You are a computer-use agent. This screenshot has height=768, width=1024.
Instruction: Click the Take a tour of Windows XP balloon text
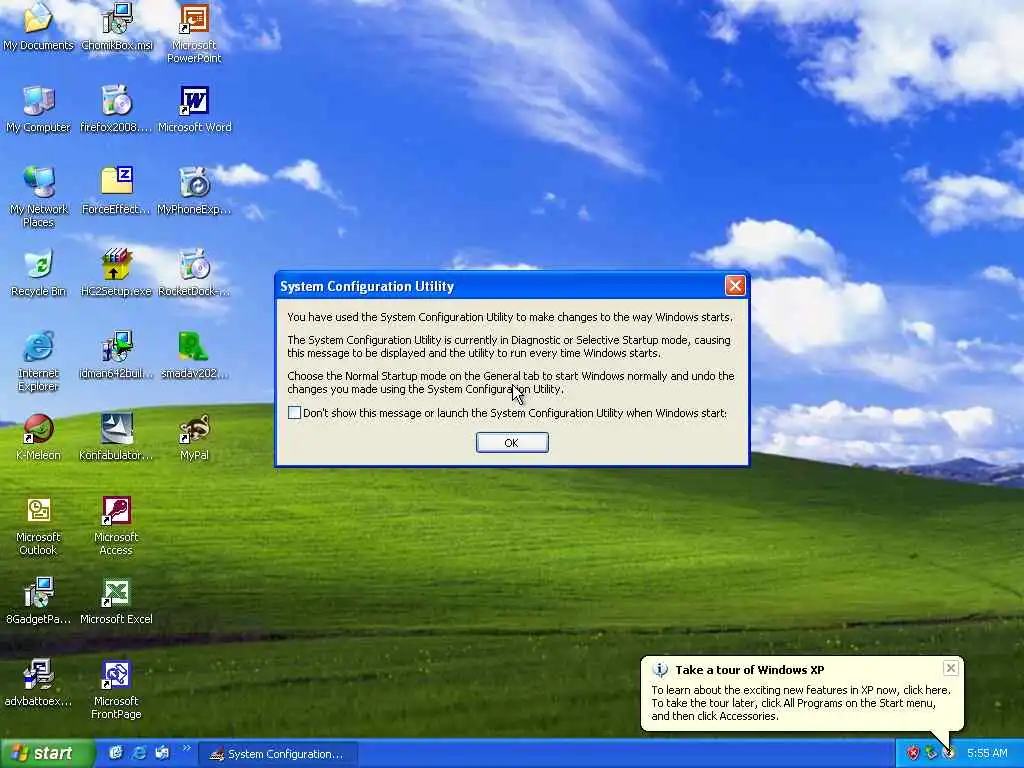point(750,670)
